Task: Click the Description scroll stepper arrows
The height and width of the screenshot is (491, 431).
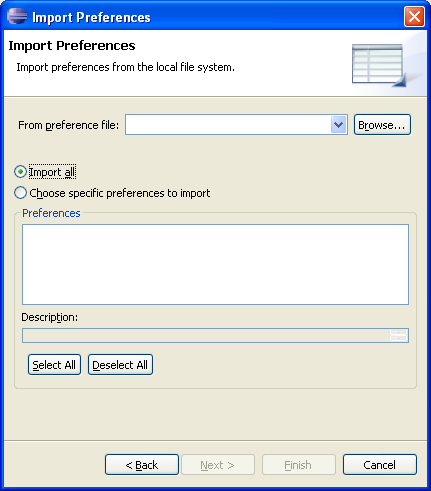Action: [x=399, y=335]
